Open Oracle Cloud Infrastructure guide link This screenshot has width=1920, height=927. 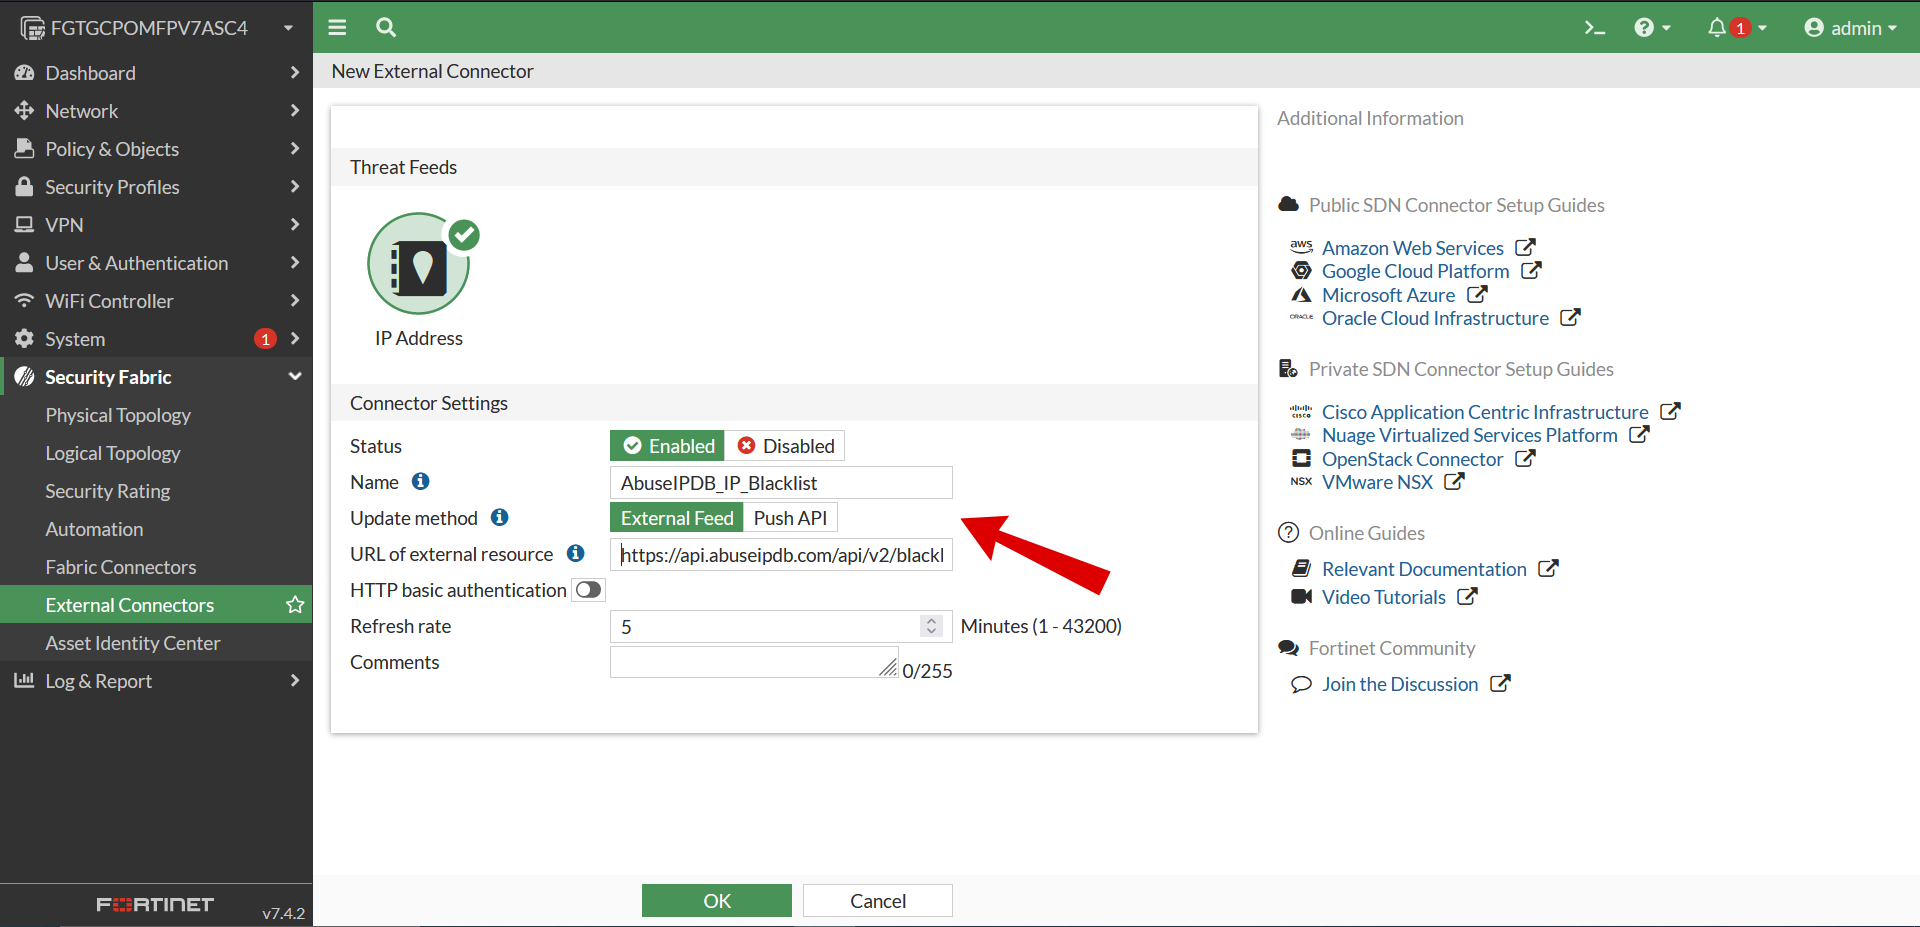[x=1435, y=318]
